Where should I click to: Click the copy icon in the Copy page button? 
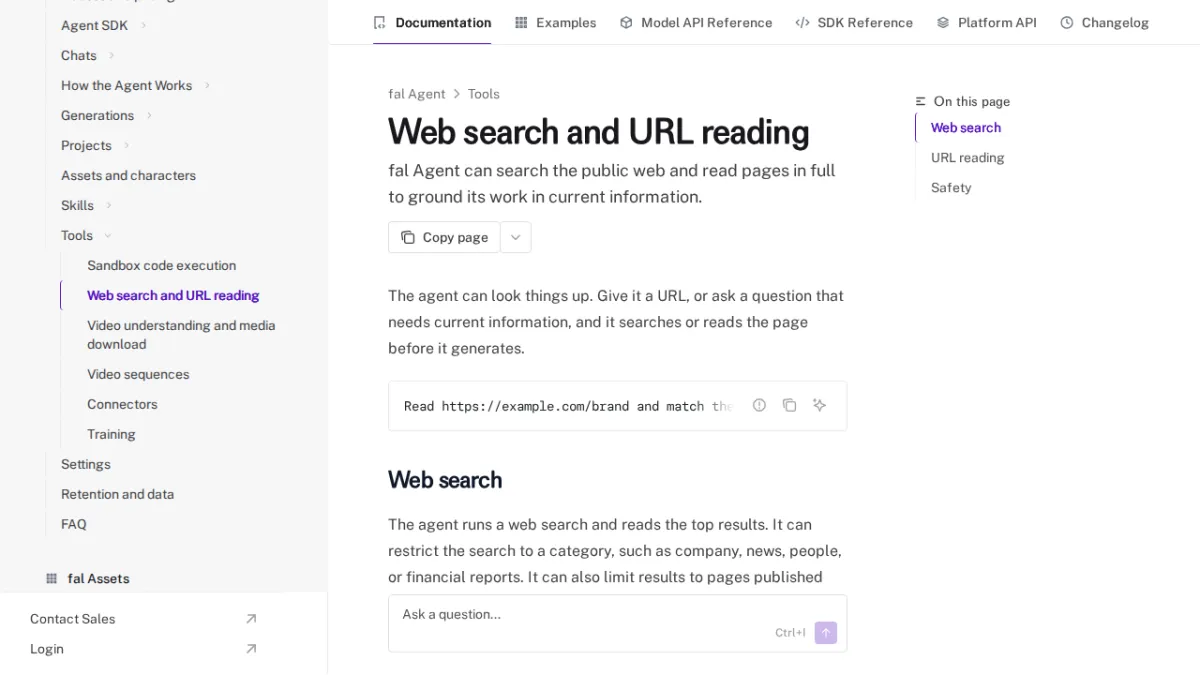(408, 237)
